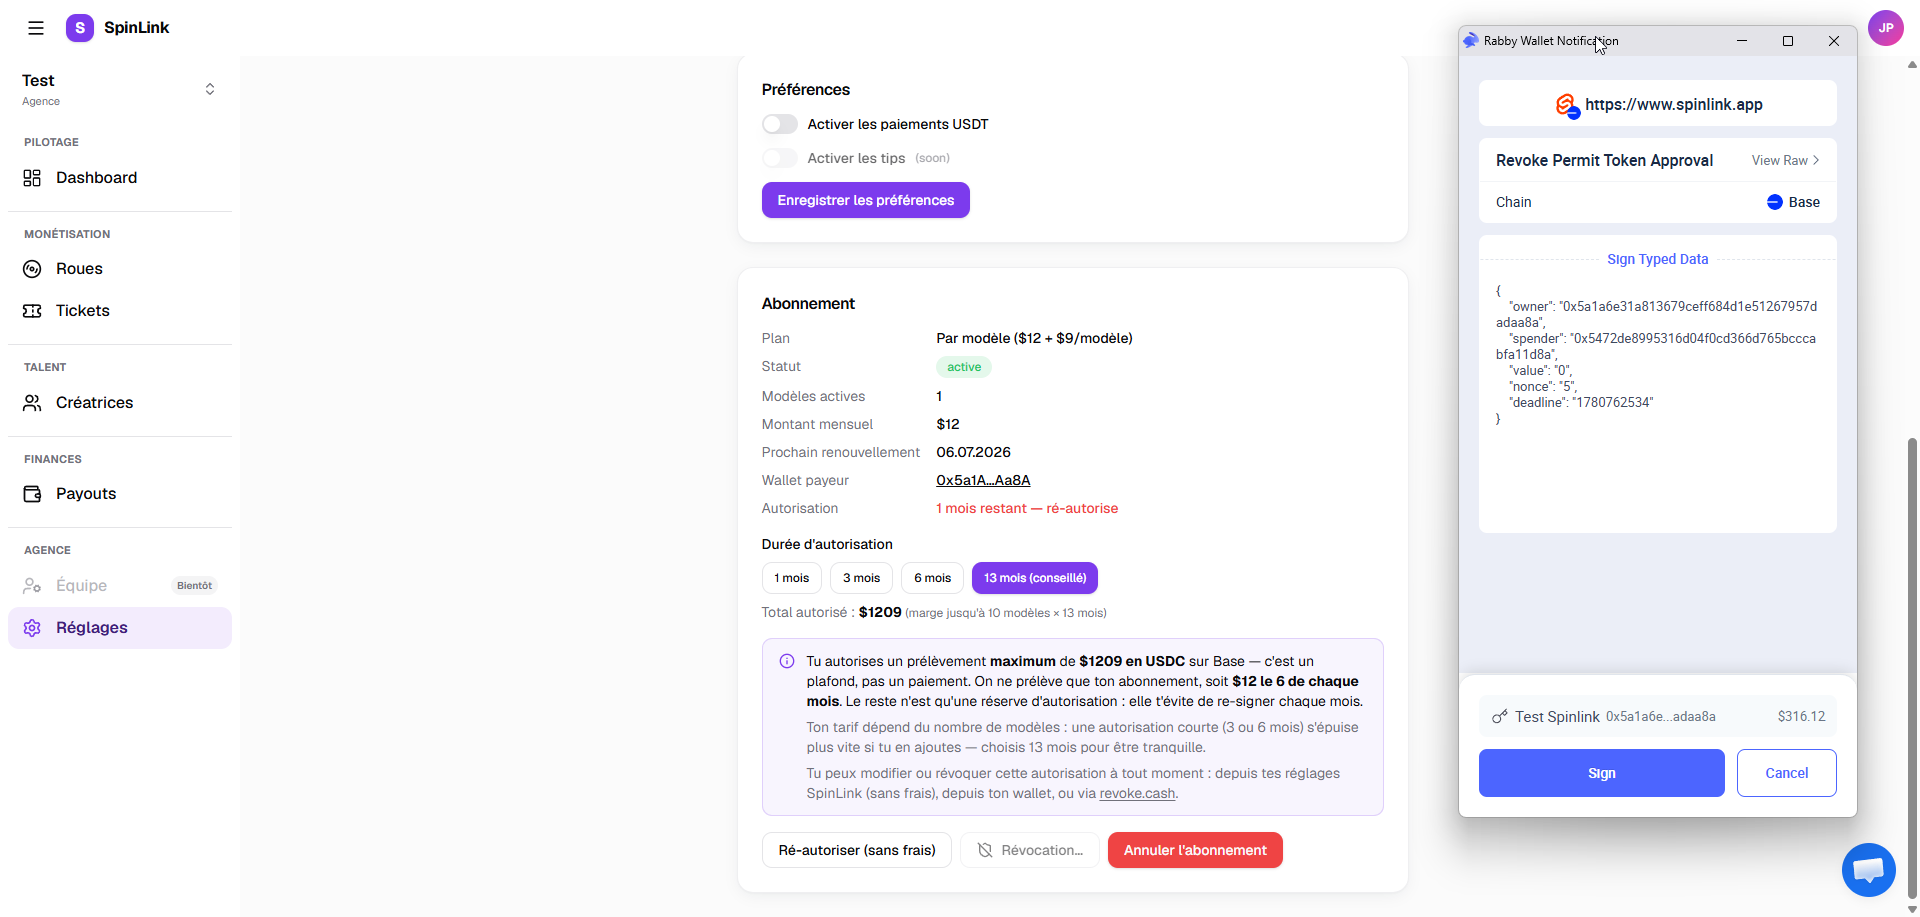This screenshot has width=1920, height=917.
Task: Click Enregistrer les préférences button
Action: [x=866, y=200]
